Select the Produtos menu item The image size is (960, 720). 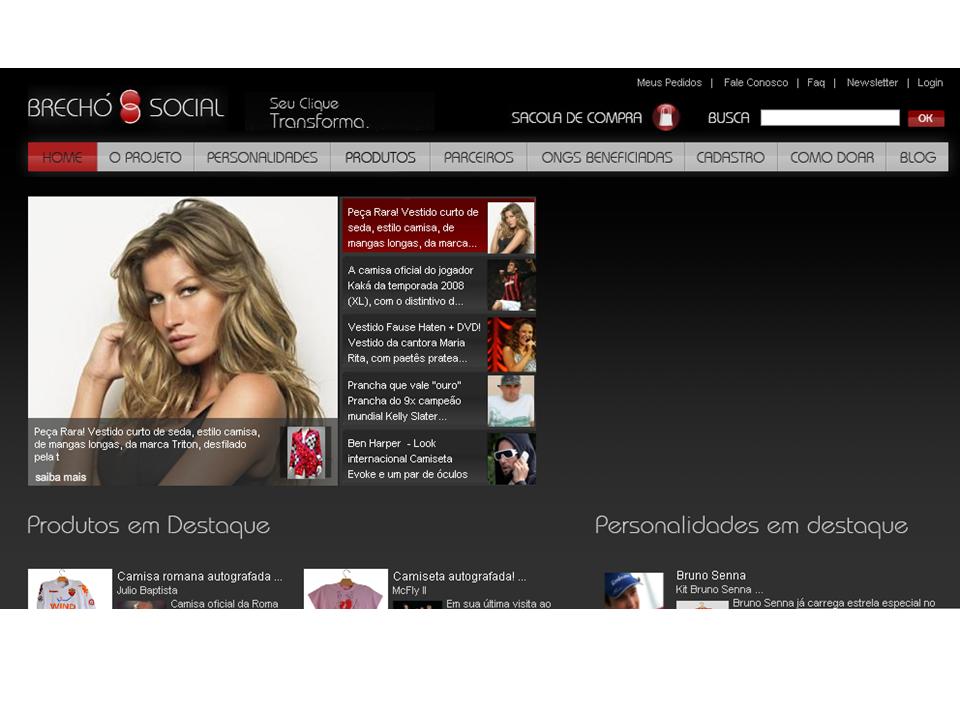coord(380,157)
